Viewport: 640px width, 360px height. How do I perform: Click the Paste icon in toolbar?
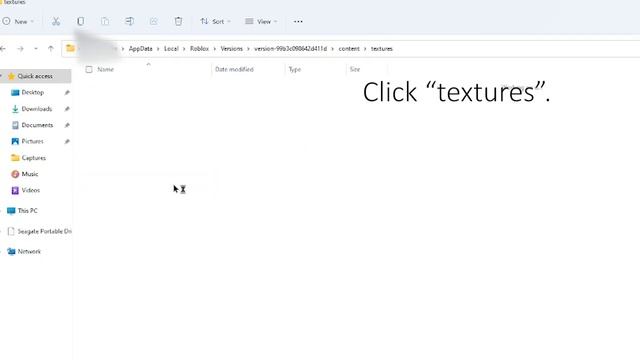pyautogui.click(x=105, y=21)
